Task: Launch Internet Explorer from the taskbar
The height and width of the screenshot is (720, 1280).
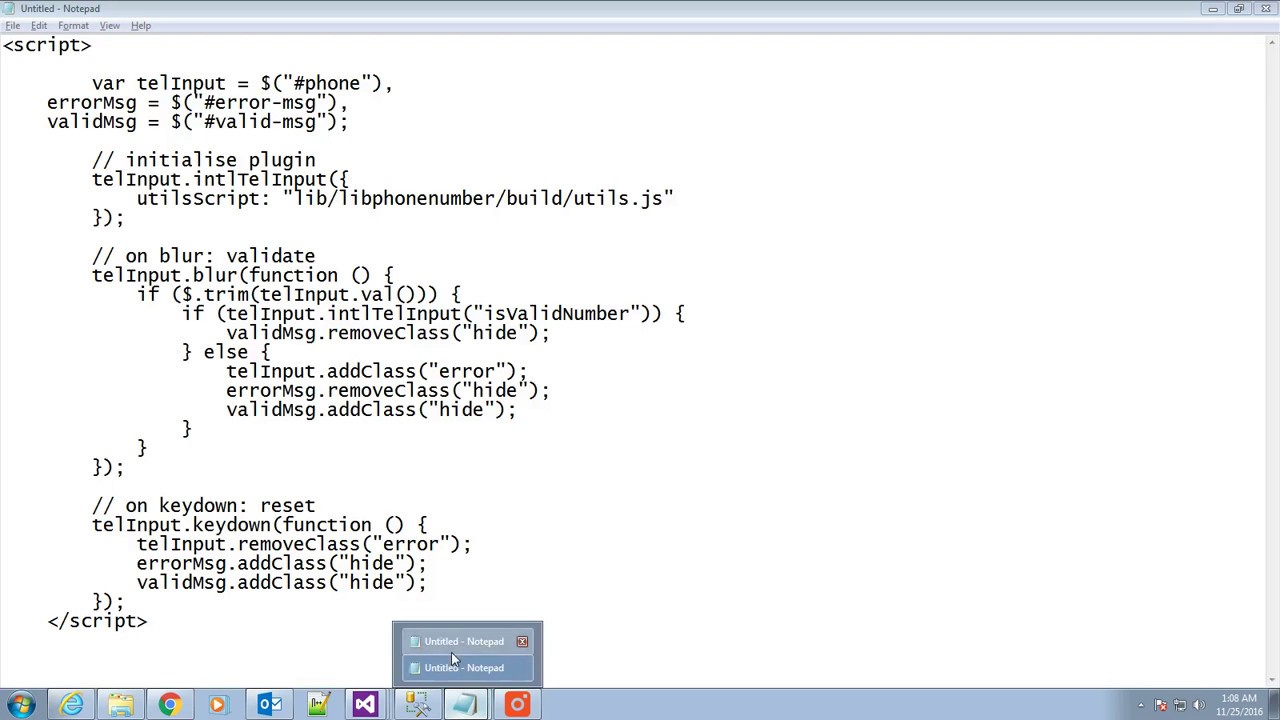Action: coord(71,705)
